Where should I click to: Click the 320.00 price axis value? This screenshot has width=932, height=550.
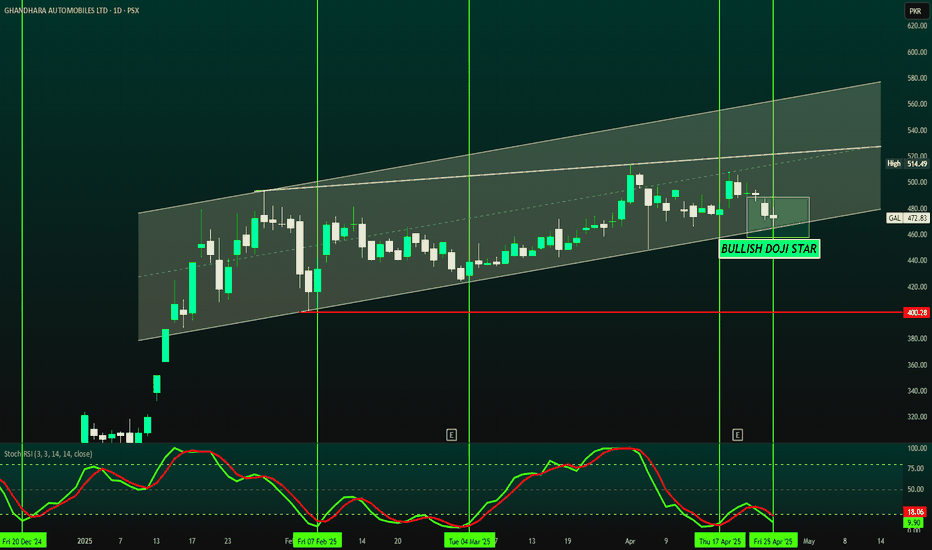tap(917, 417)
